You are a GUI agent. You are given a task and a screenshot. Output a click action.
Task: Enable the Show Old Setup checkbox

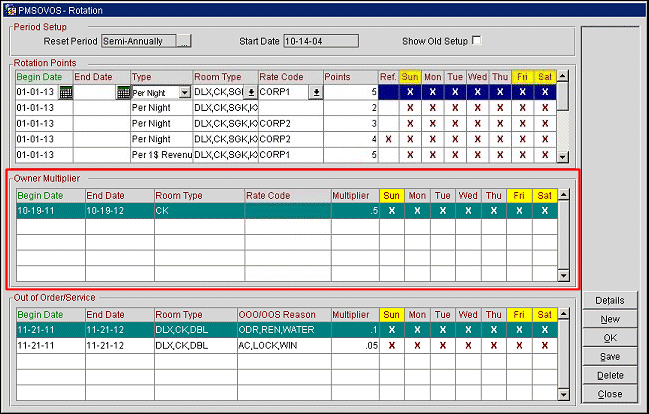coord(477,41)
